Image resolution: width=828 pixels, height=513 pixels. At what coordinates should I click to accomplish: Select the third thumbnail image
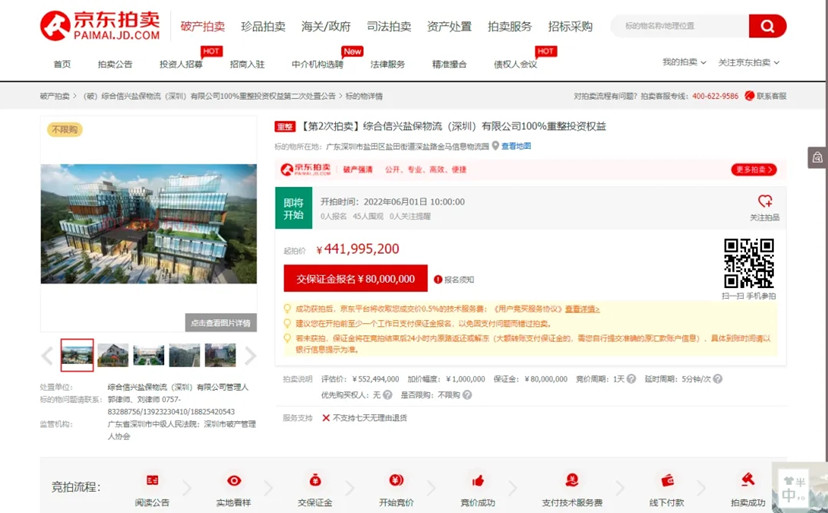(x=148, y=355)
